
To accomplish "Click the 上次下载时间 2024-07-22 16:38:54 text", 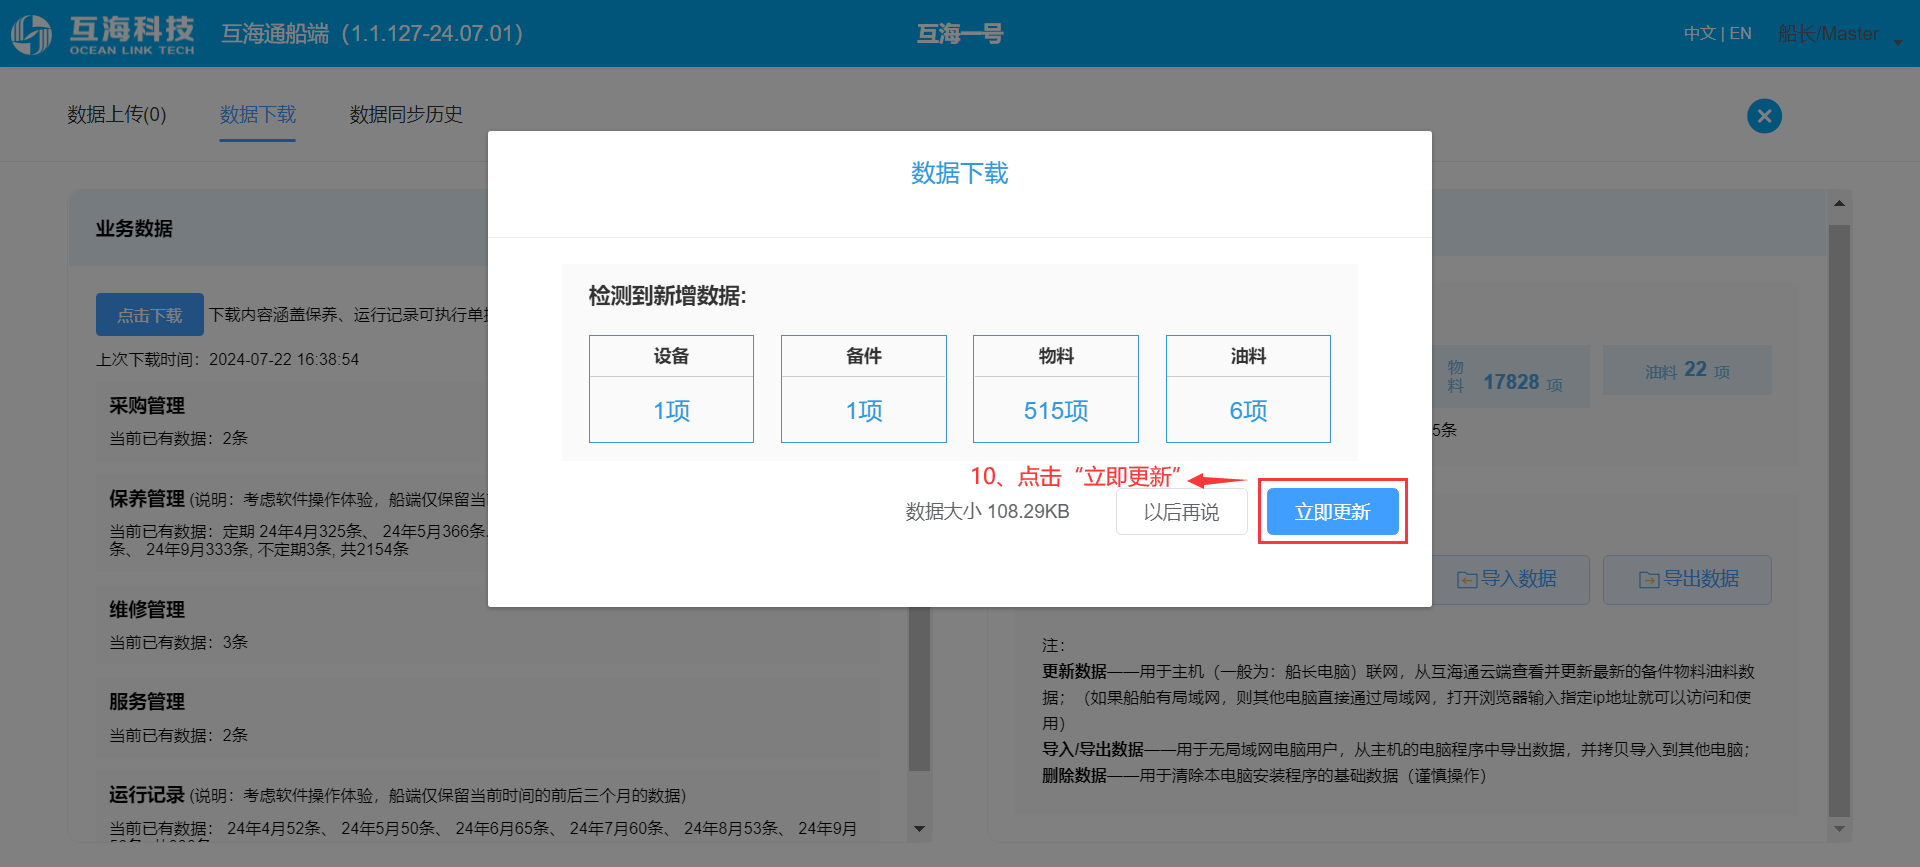I will point(227,360).
